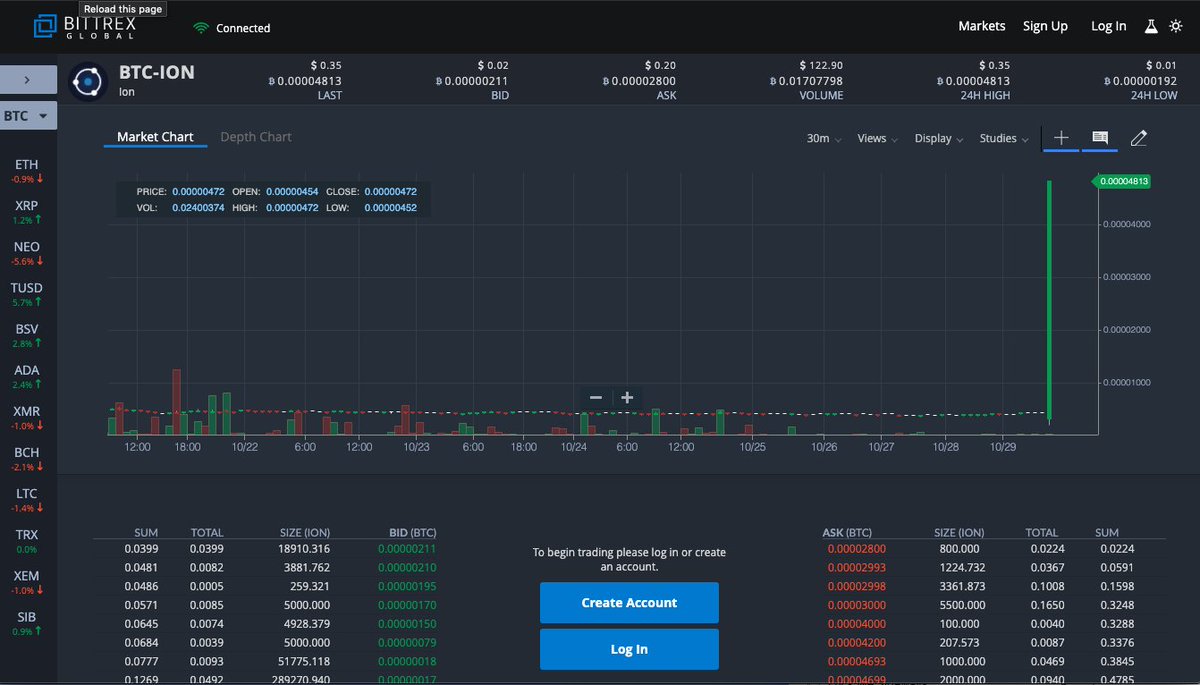Click the 24H HIGH value label
1200x685 pixels.
(x=983, y=96)
